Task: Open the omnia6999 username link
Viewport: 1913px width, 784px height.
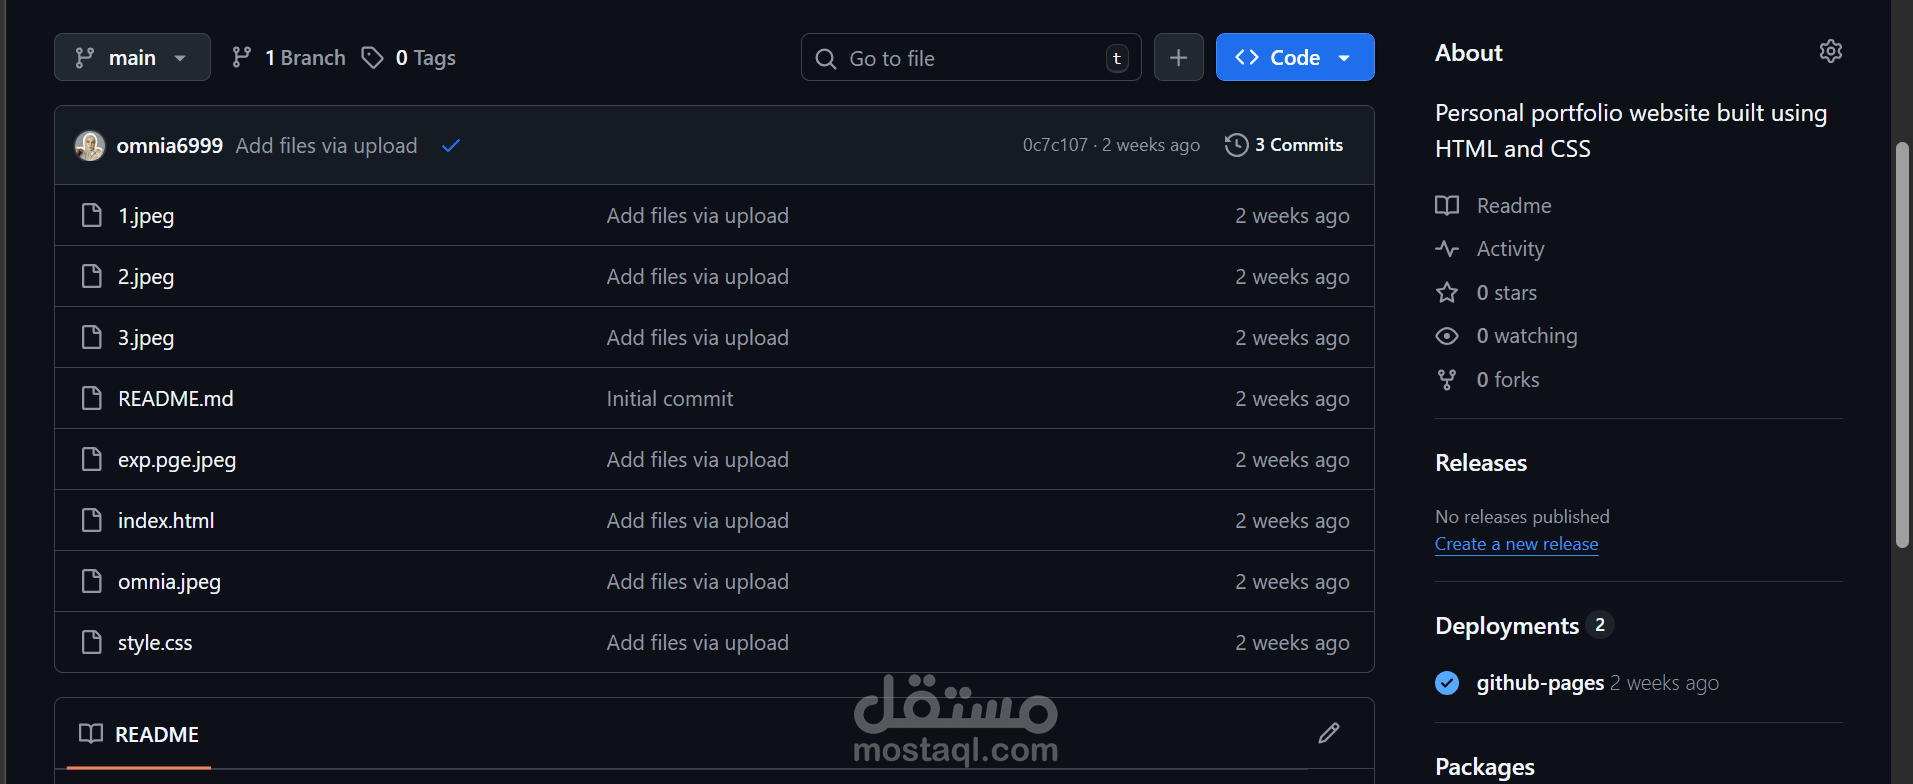Action: (x=169, y=146)
